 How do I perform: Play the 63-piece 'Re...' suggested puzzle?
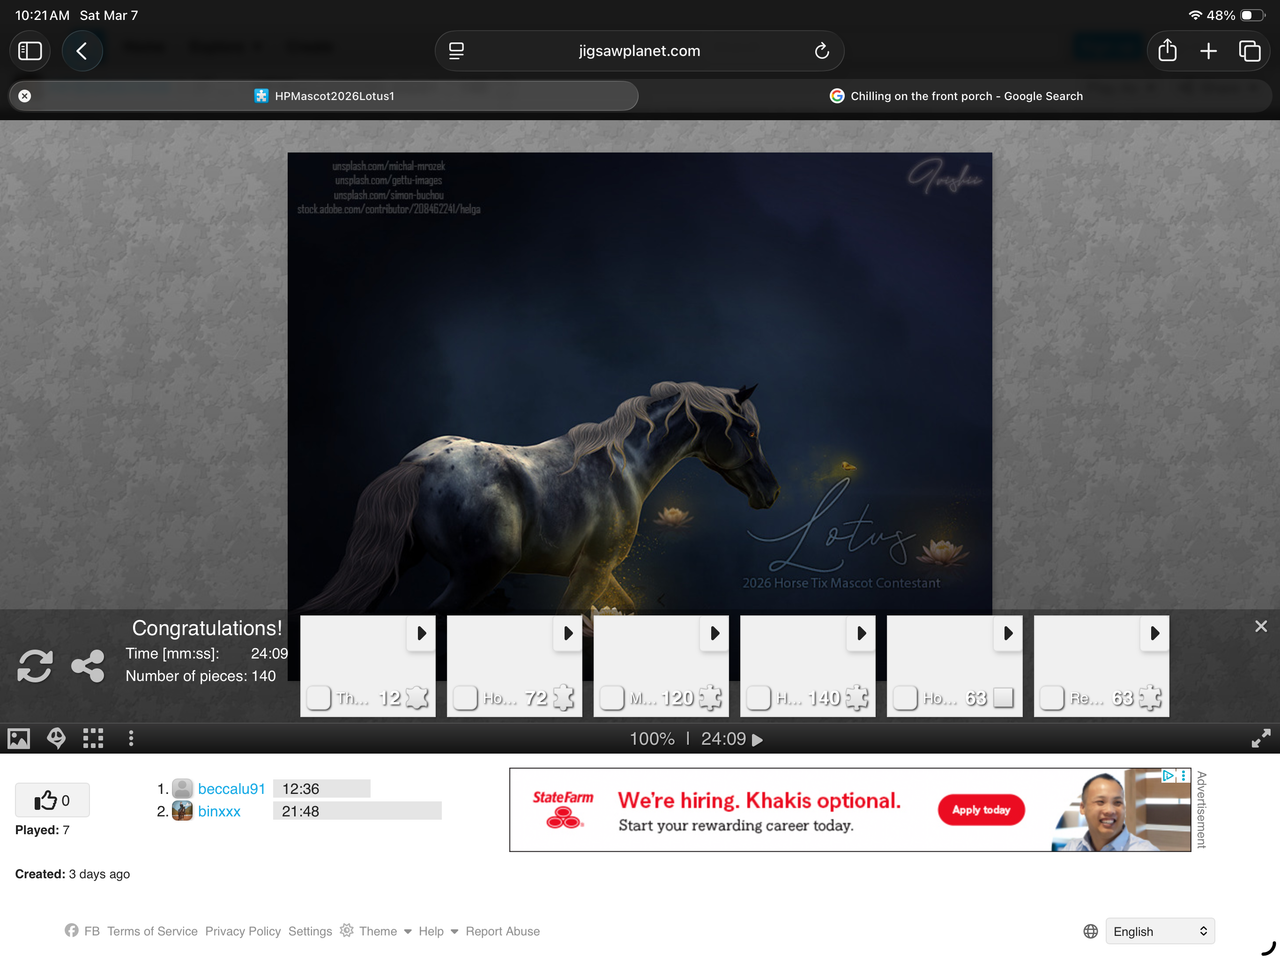click(x=1155, y=633)
